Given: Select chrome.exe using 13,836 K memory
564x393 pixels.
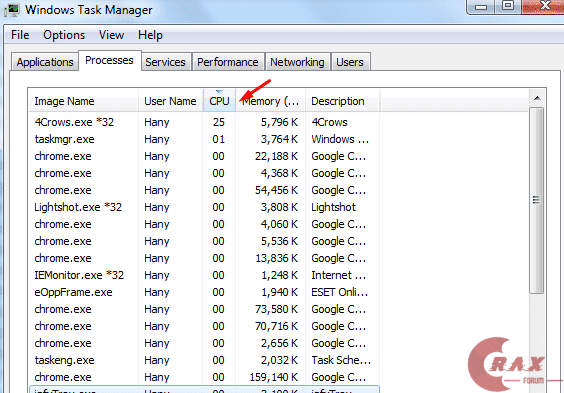Looking at the screenshot, I should click(204, 258).
